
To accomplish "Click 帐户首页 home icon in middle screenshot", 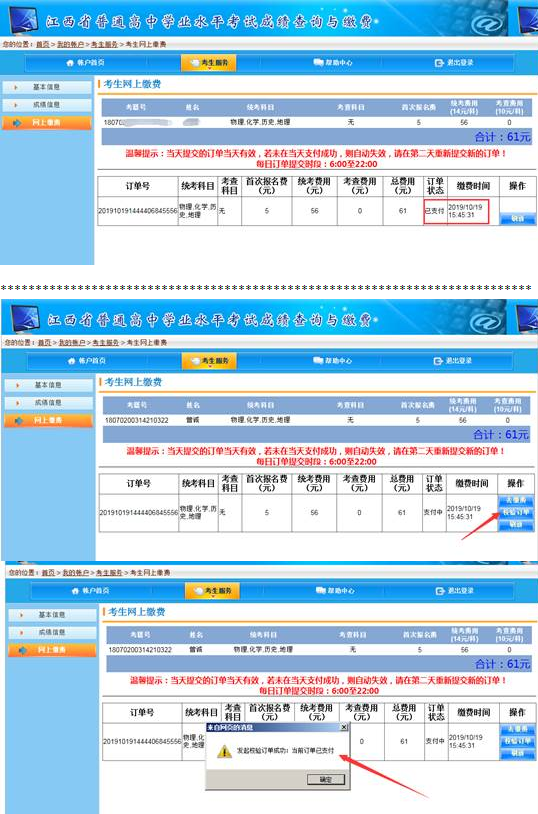I will [x=72, y=361].
